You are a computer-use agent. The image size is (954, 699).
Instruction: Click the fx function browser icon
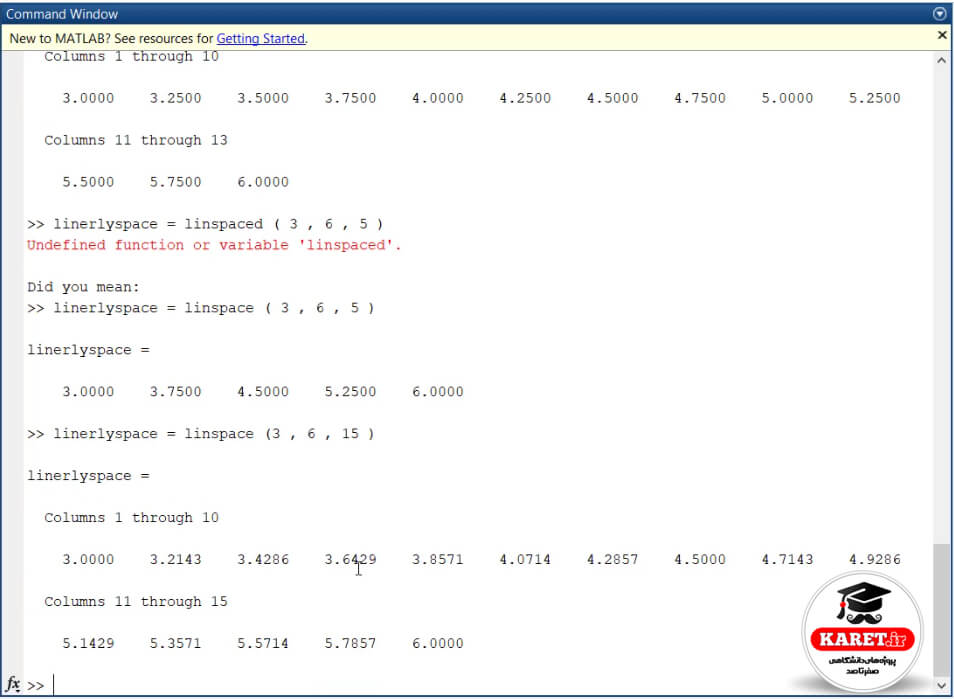point(12,684)
